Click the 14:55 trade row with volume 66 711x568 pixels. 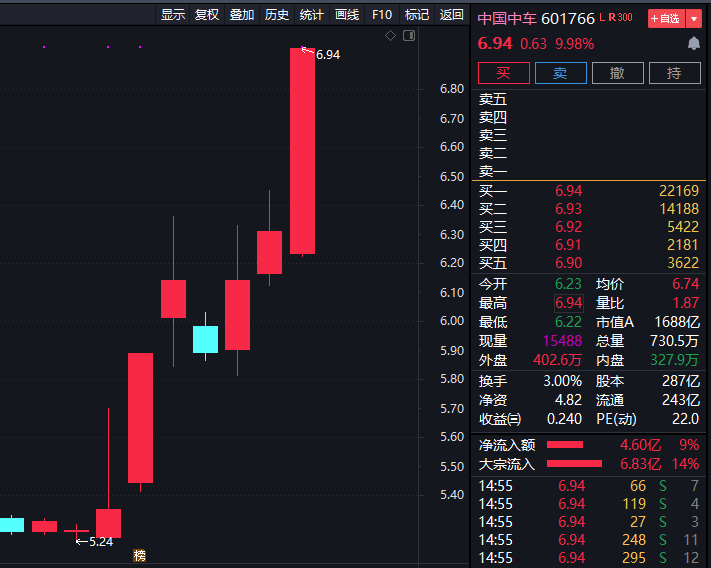tap(589, 486)
